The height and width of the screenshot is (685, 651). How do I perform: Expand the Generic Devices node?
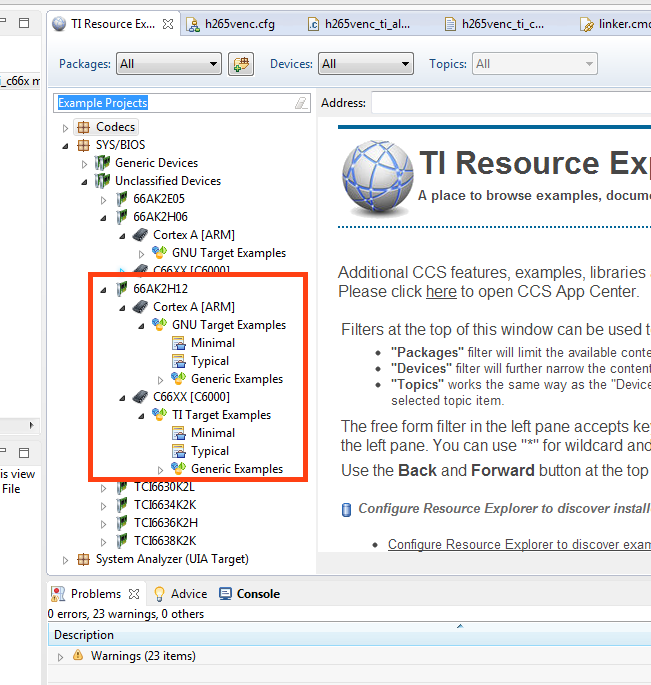[84, 164]
